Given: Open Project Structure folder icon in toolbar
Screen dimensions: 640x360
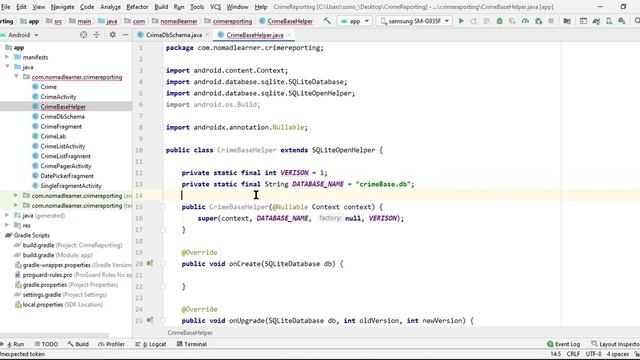Looking at the screenshot, I should [567, 21].
